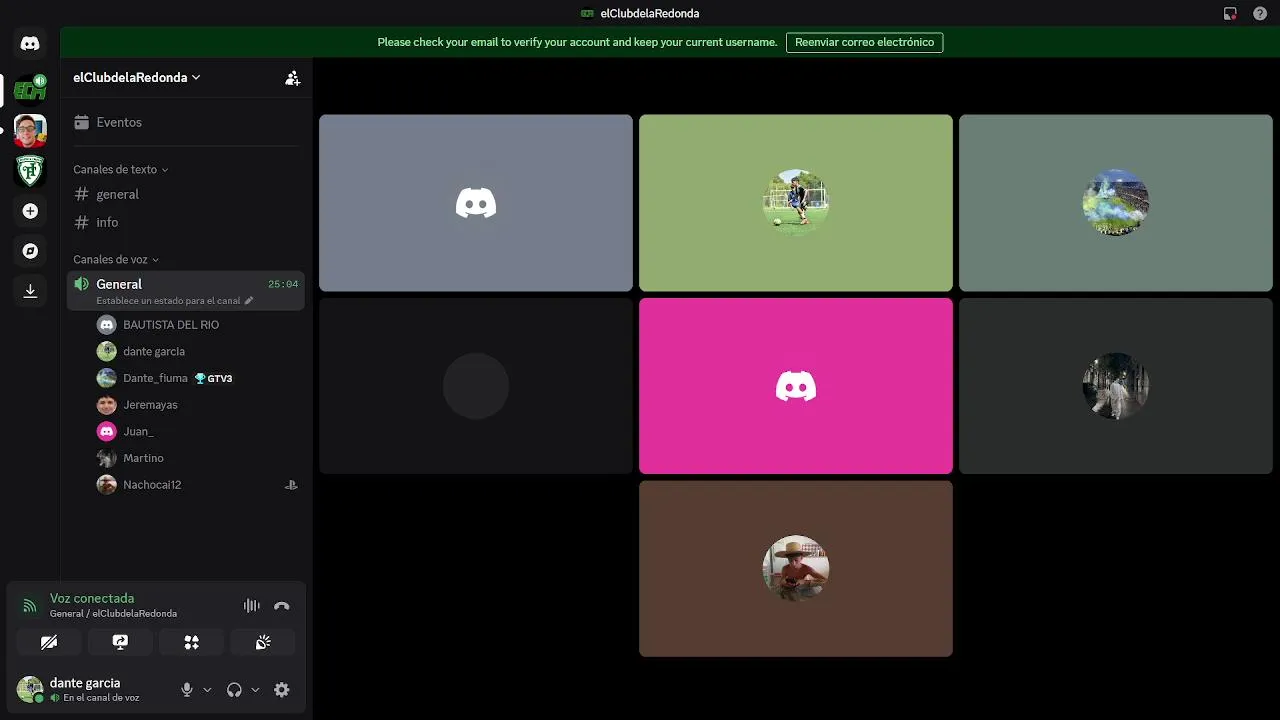Select the General voice channel
Viewport: 1280px width, 720px height.
coord(186,290)
